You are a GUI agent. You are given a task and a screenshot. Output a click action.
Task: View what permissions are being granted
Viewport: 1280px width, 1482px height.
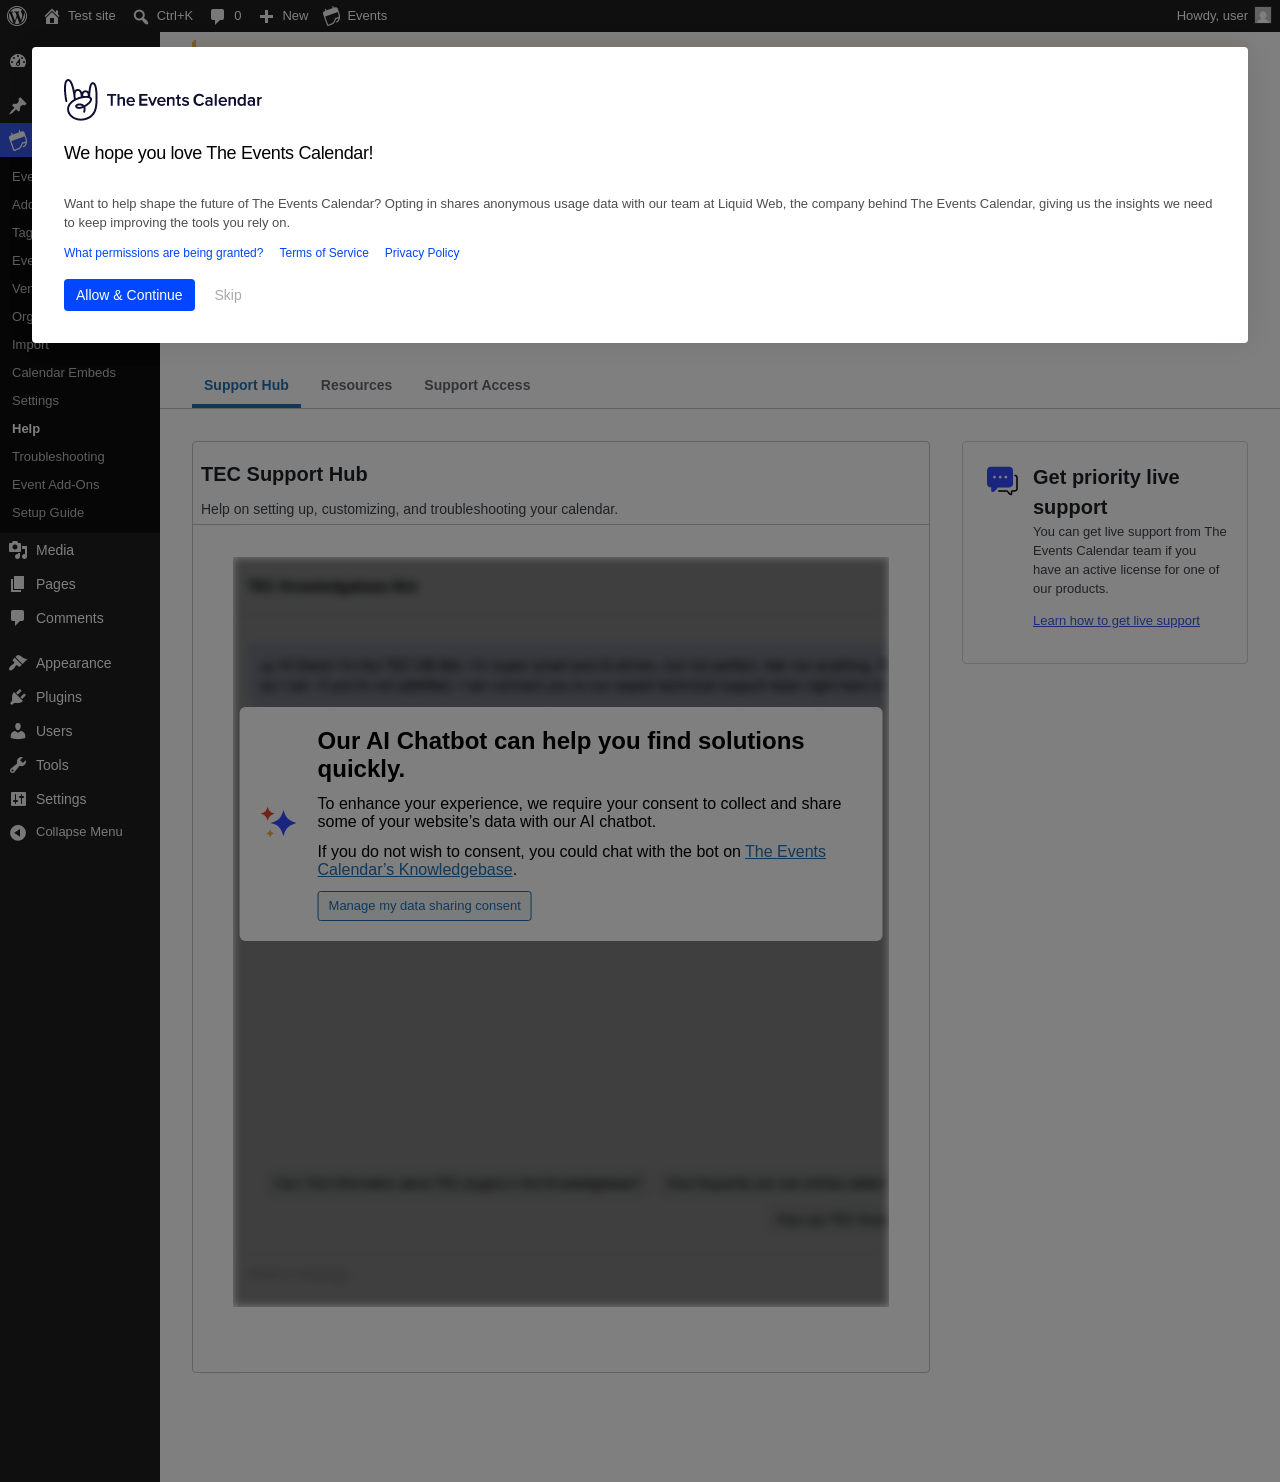click(x=164, y=253)
